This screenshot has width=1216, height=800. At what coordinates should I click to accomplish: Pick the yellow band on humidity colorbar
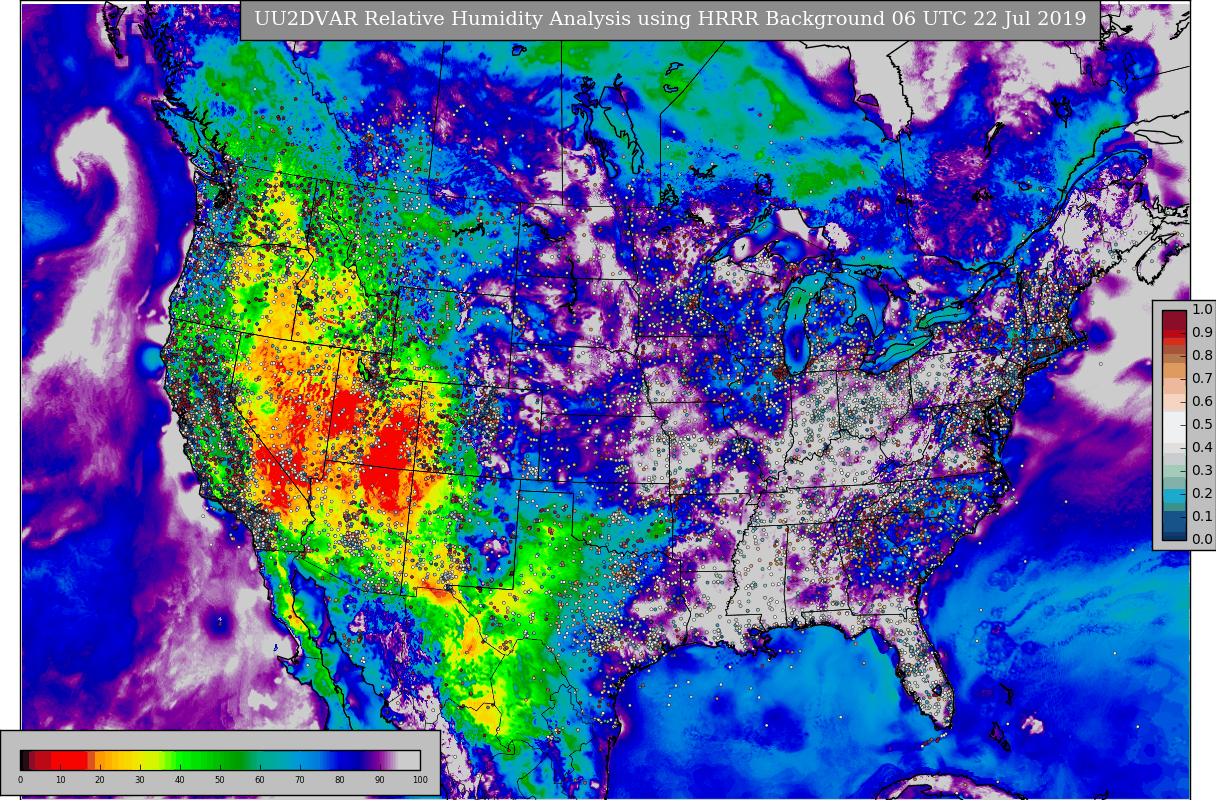(145, 760)
